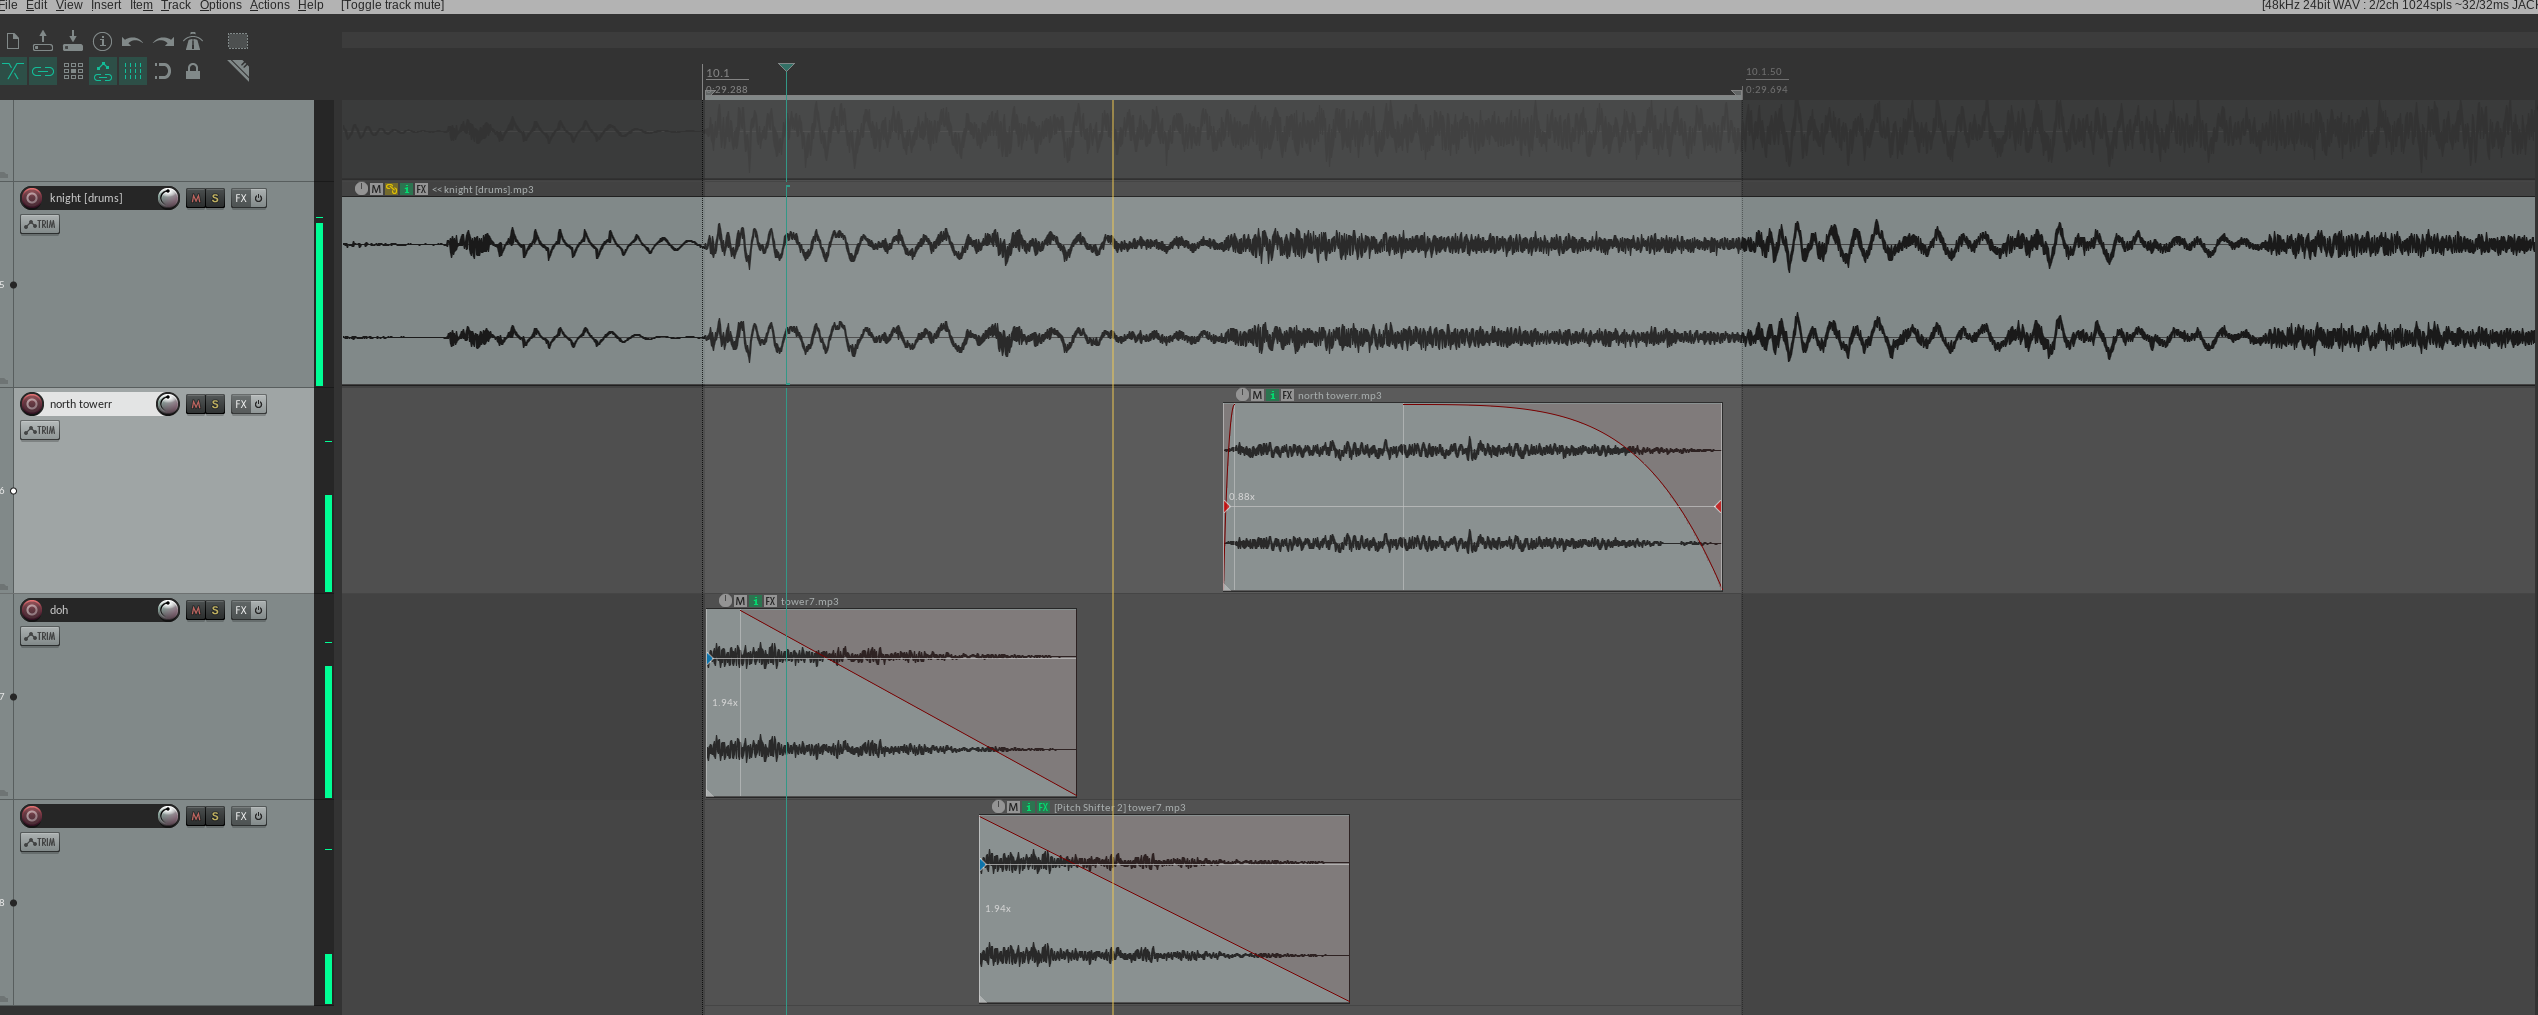Open the Help menu

[311, 6]
